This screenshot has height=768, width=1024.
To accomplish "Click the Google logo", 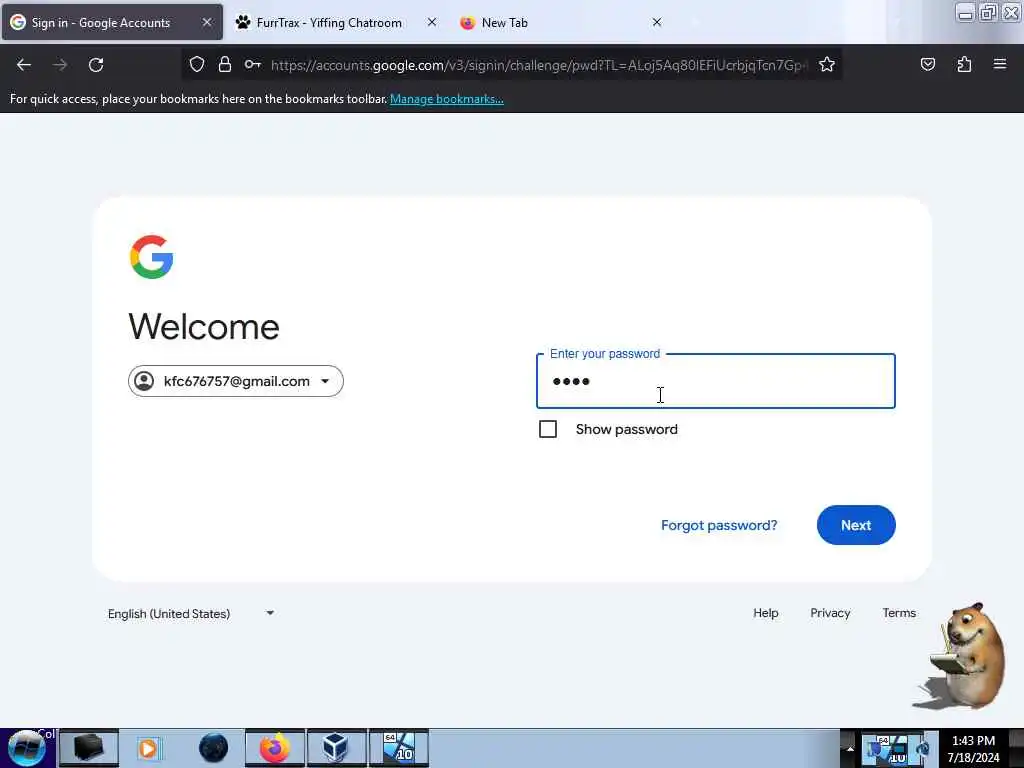I will pos(152,257).
